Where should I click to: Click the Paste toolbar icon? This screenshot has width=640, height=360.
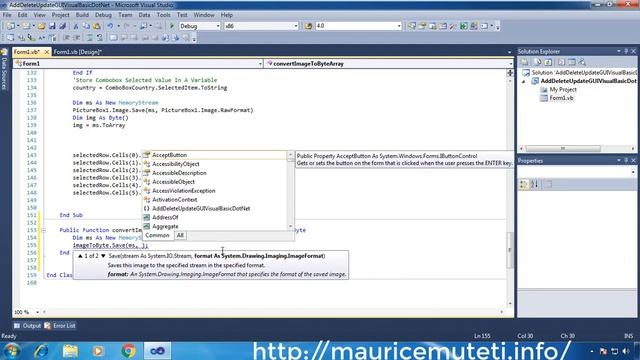97,26
